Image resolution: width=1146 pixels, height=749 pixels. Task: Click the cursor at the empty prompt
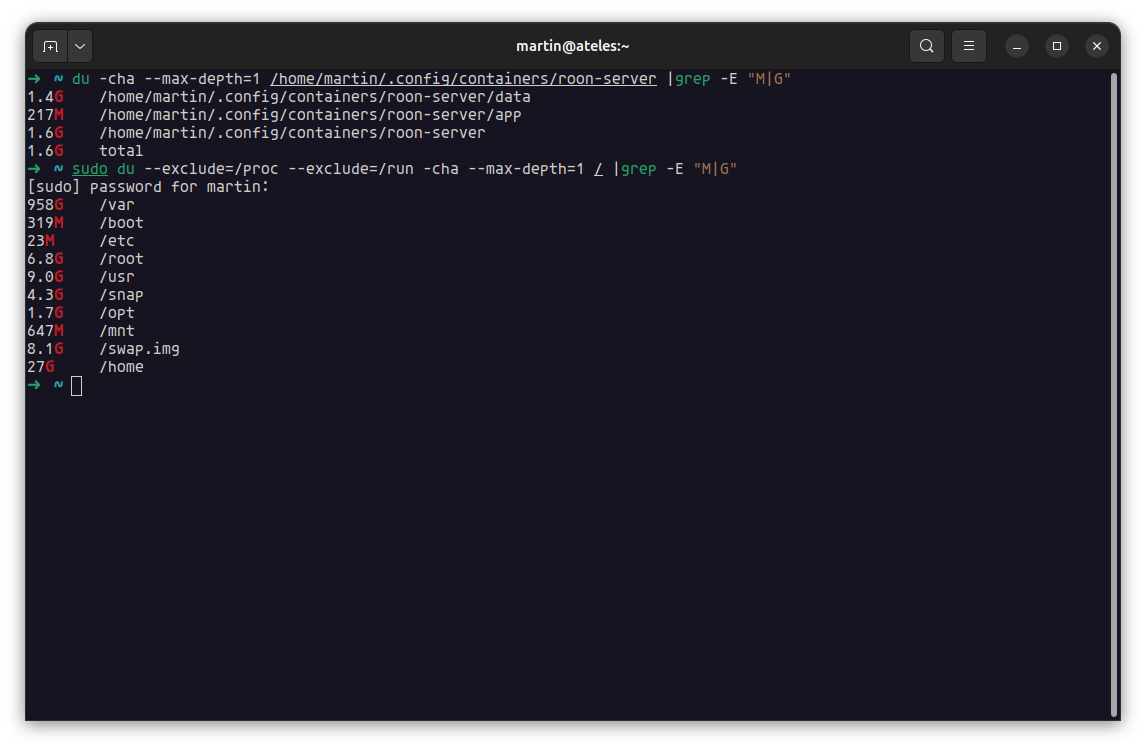click(x=77, y=385)
